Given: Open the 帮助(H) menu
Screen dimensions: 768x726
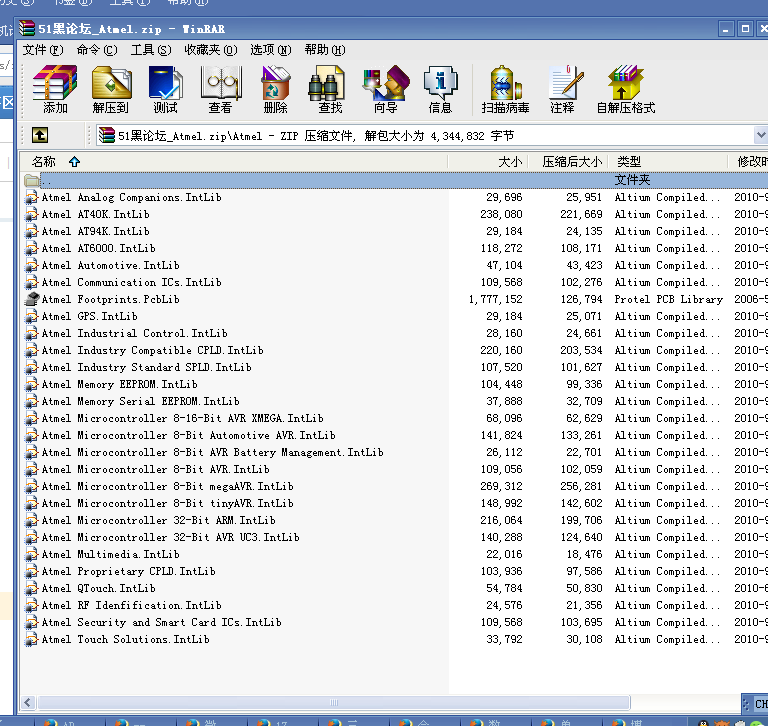Looking at the screenshot, I should tap(325, 49).
